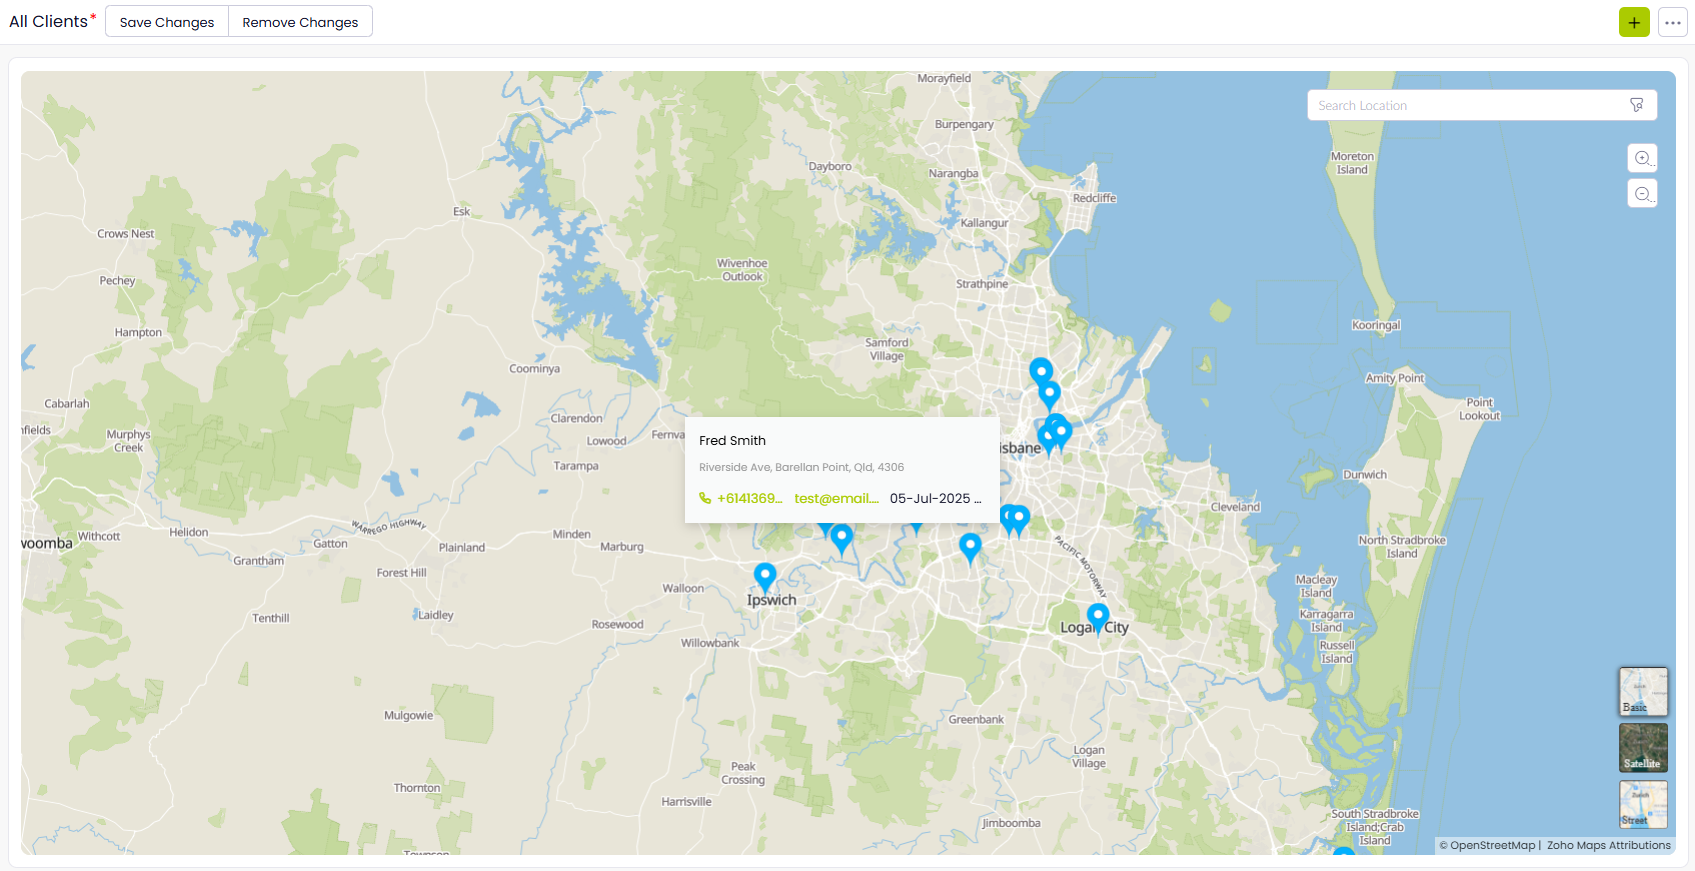
Task: Switch to Basic map style thumbnail
Action: click(1643, 691)
